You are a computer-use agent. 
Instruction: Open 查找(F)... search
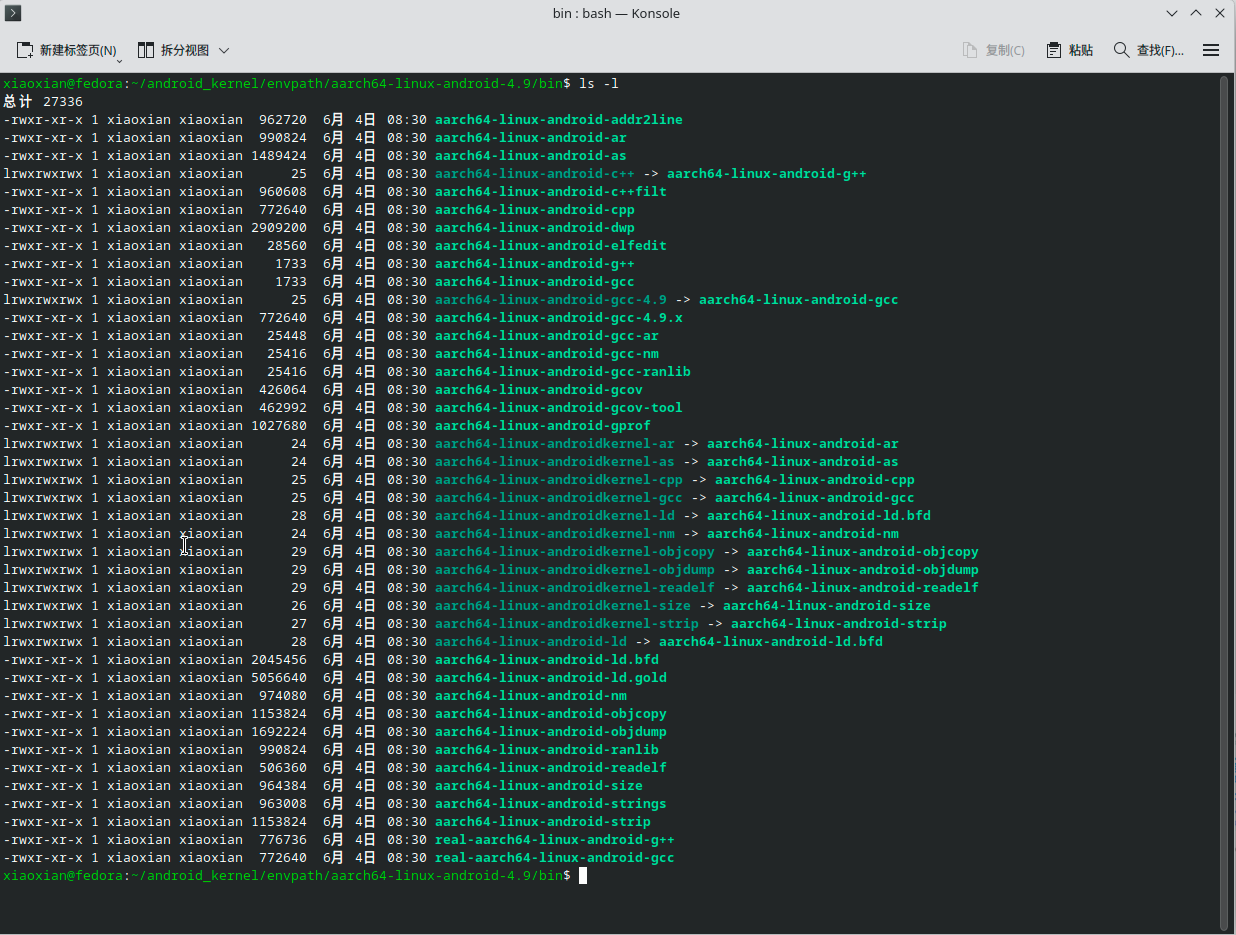click(x=1148, y=50)
